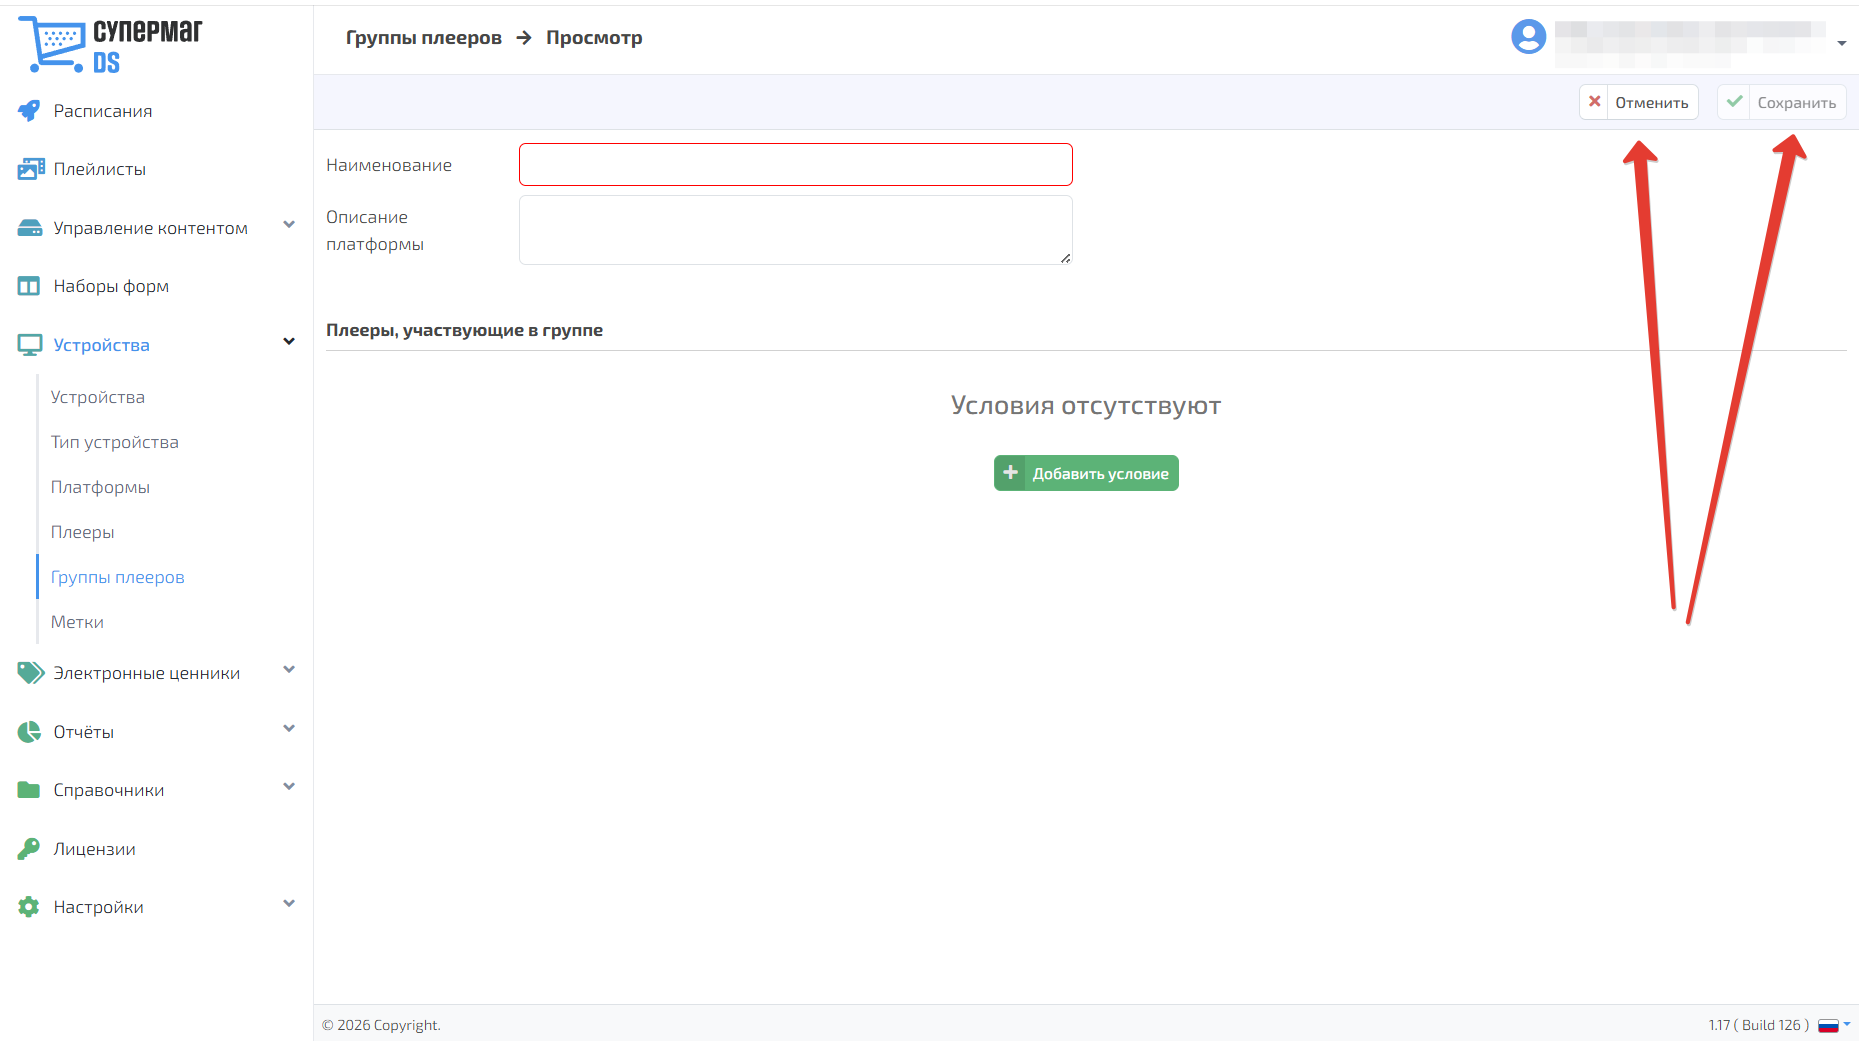Click the user avatar icon
1859x1041 pixels.
tap(1528, 37)
